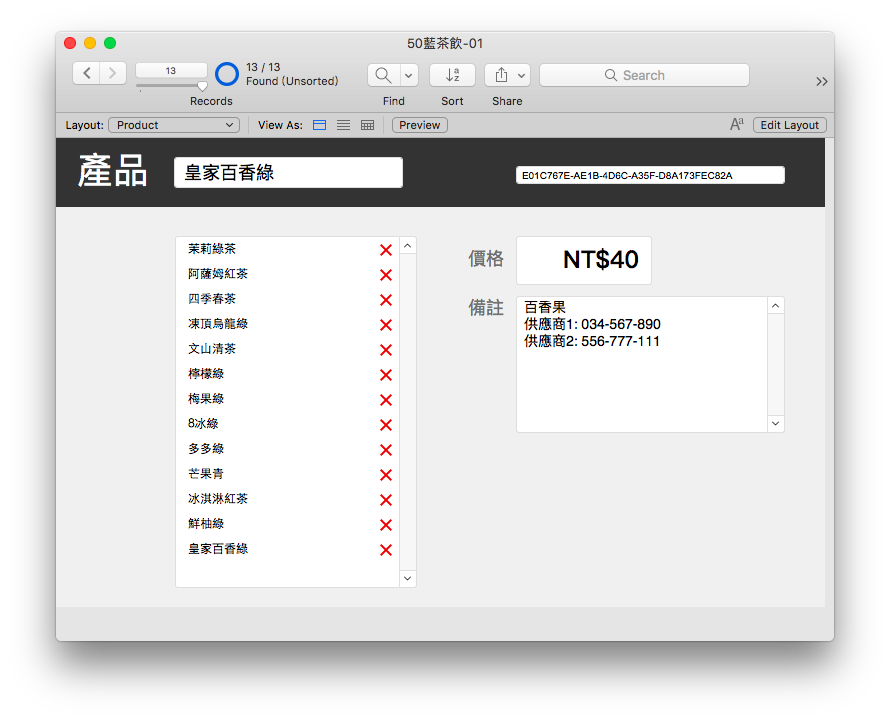Click the blue found-set circle icon
This screenshot has height=721, width=890.
[x=226, y=74]
